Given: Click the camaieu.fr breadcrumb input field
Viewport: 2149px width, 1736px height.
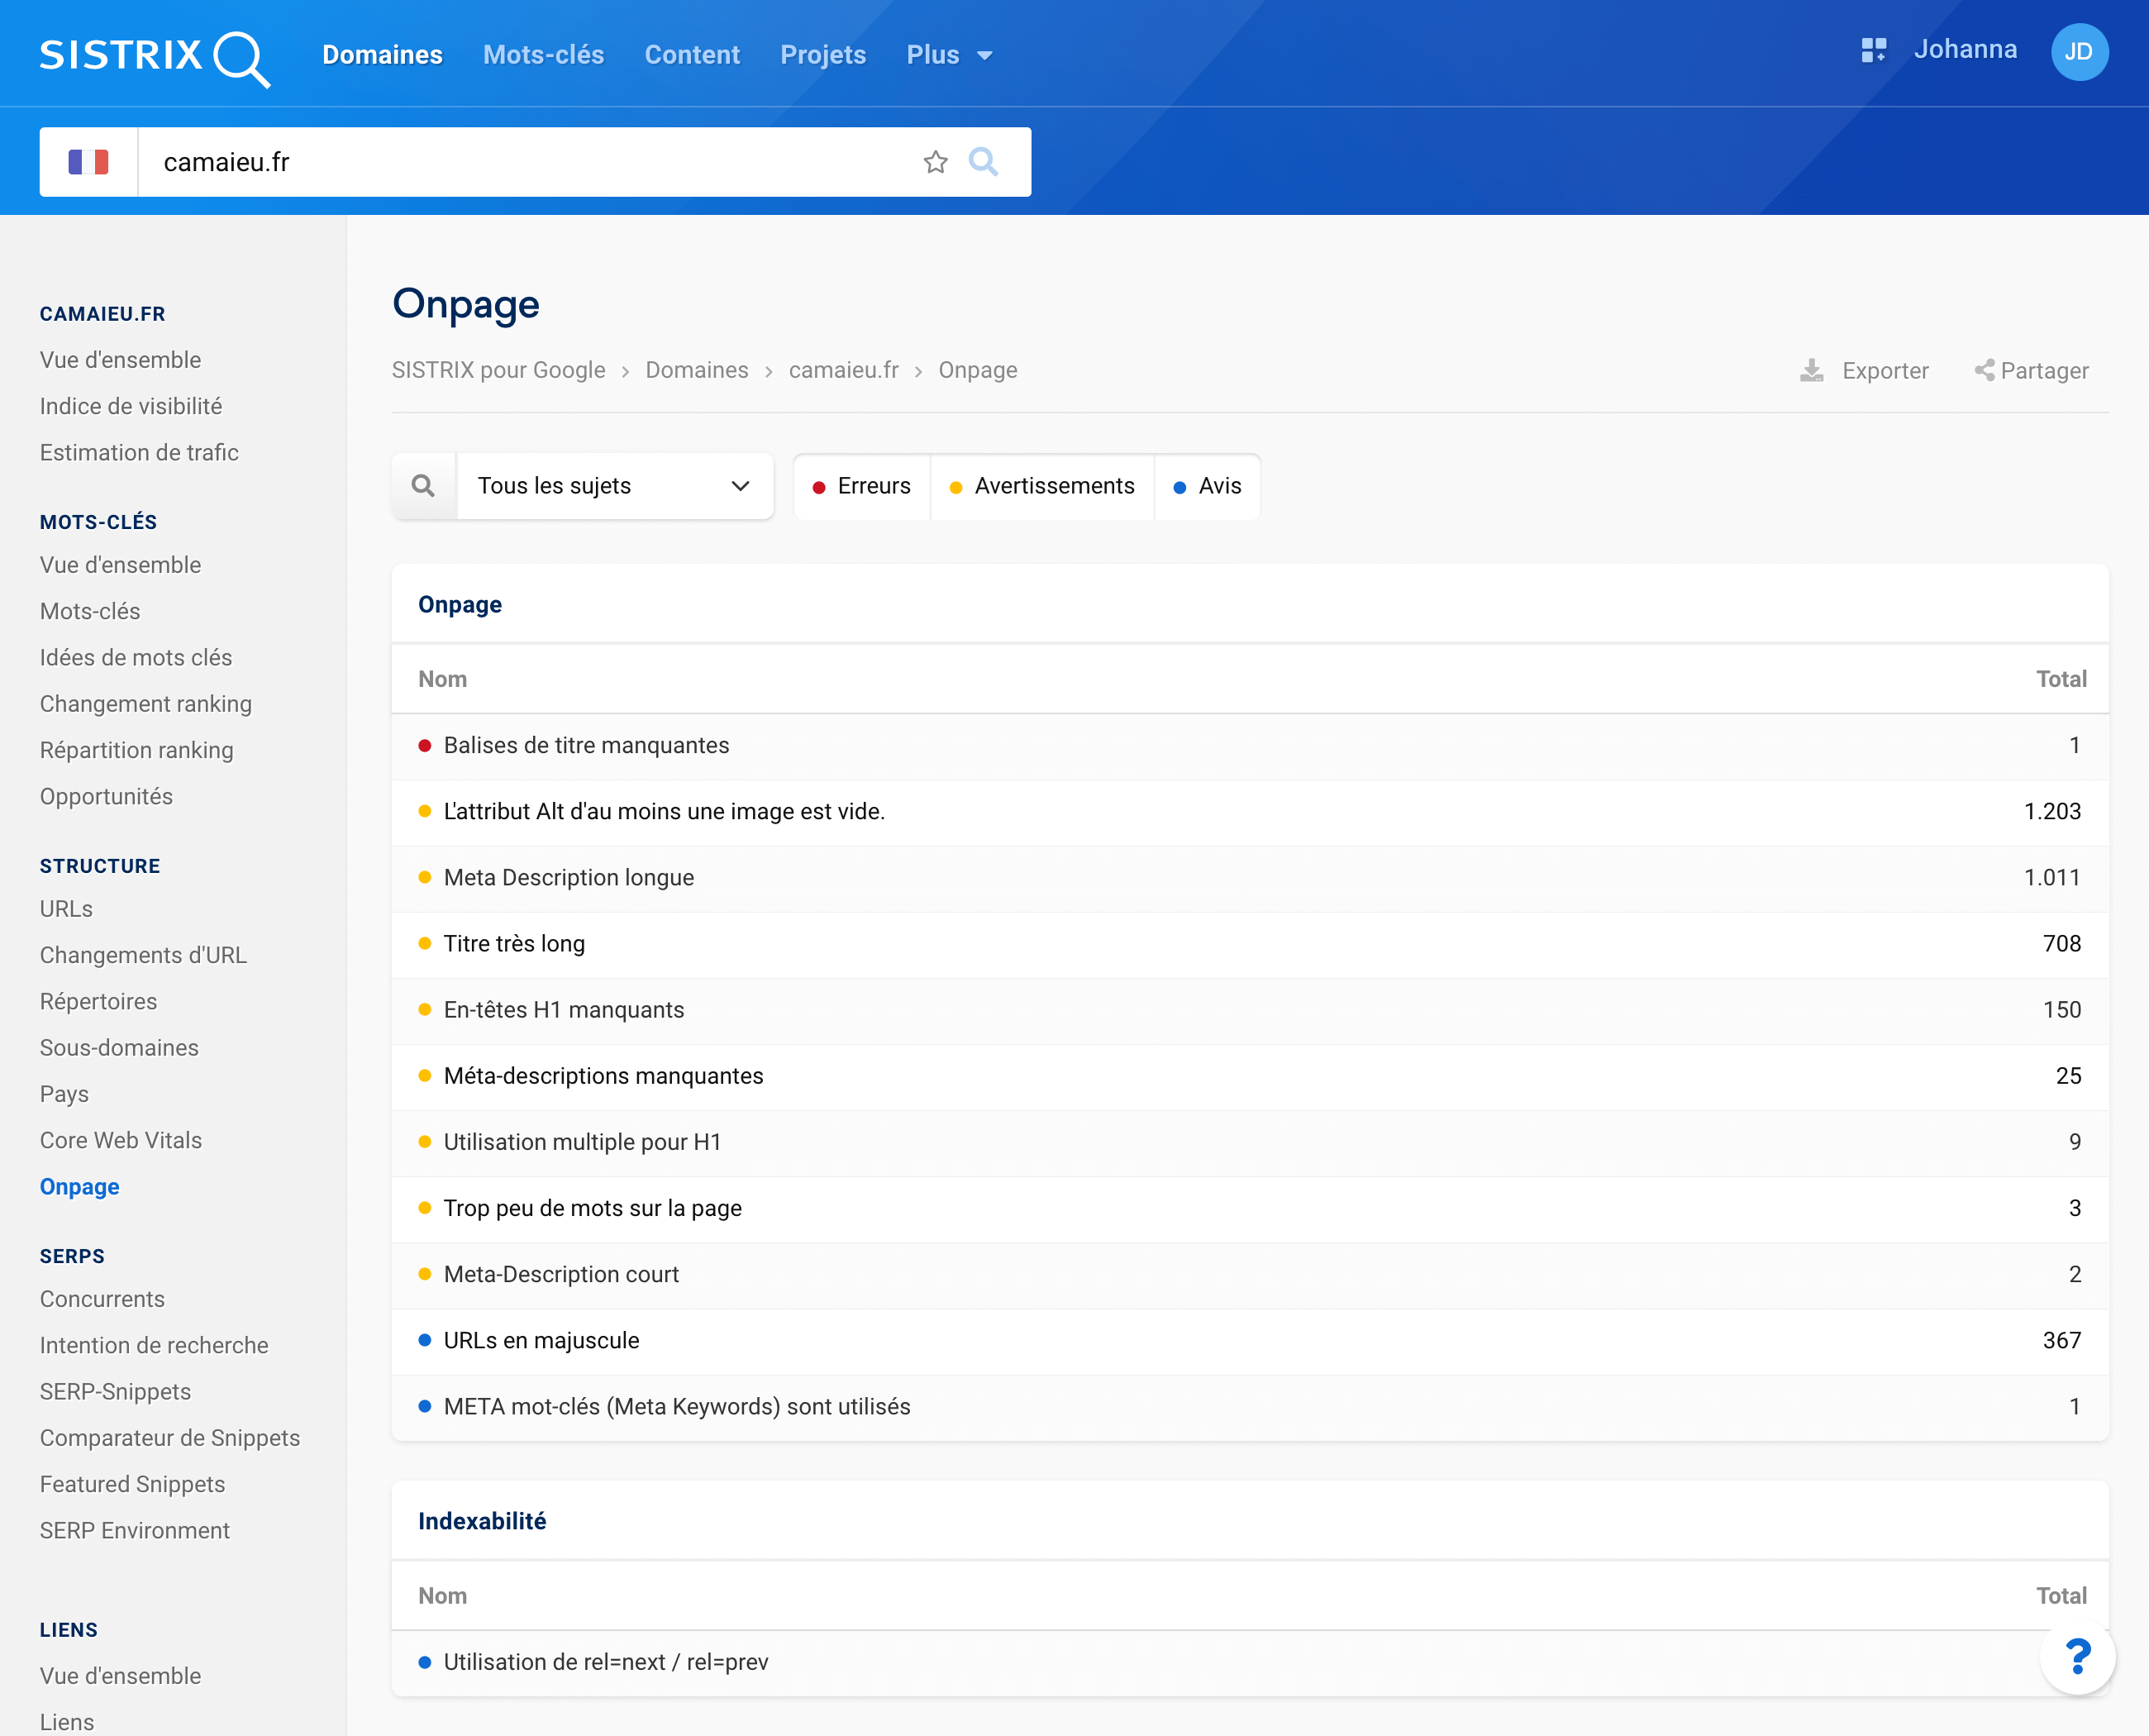Looking at the screenshot, I should click(x=843, y=369).
